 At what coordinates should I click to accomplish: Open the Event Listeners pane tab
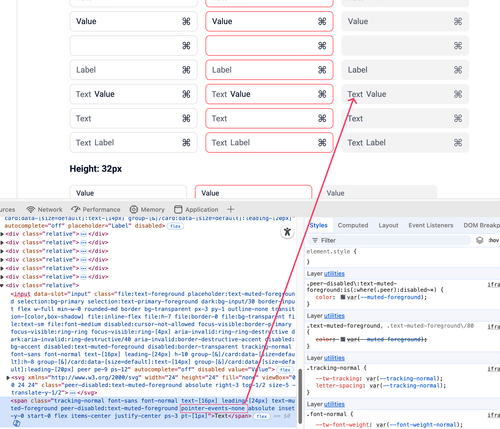pos(431,225)
